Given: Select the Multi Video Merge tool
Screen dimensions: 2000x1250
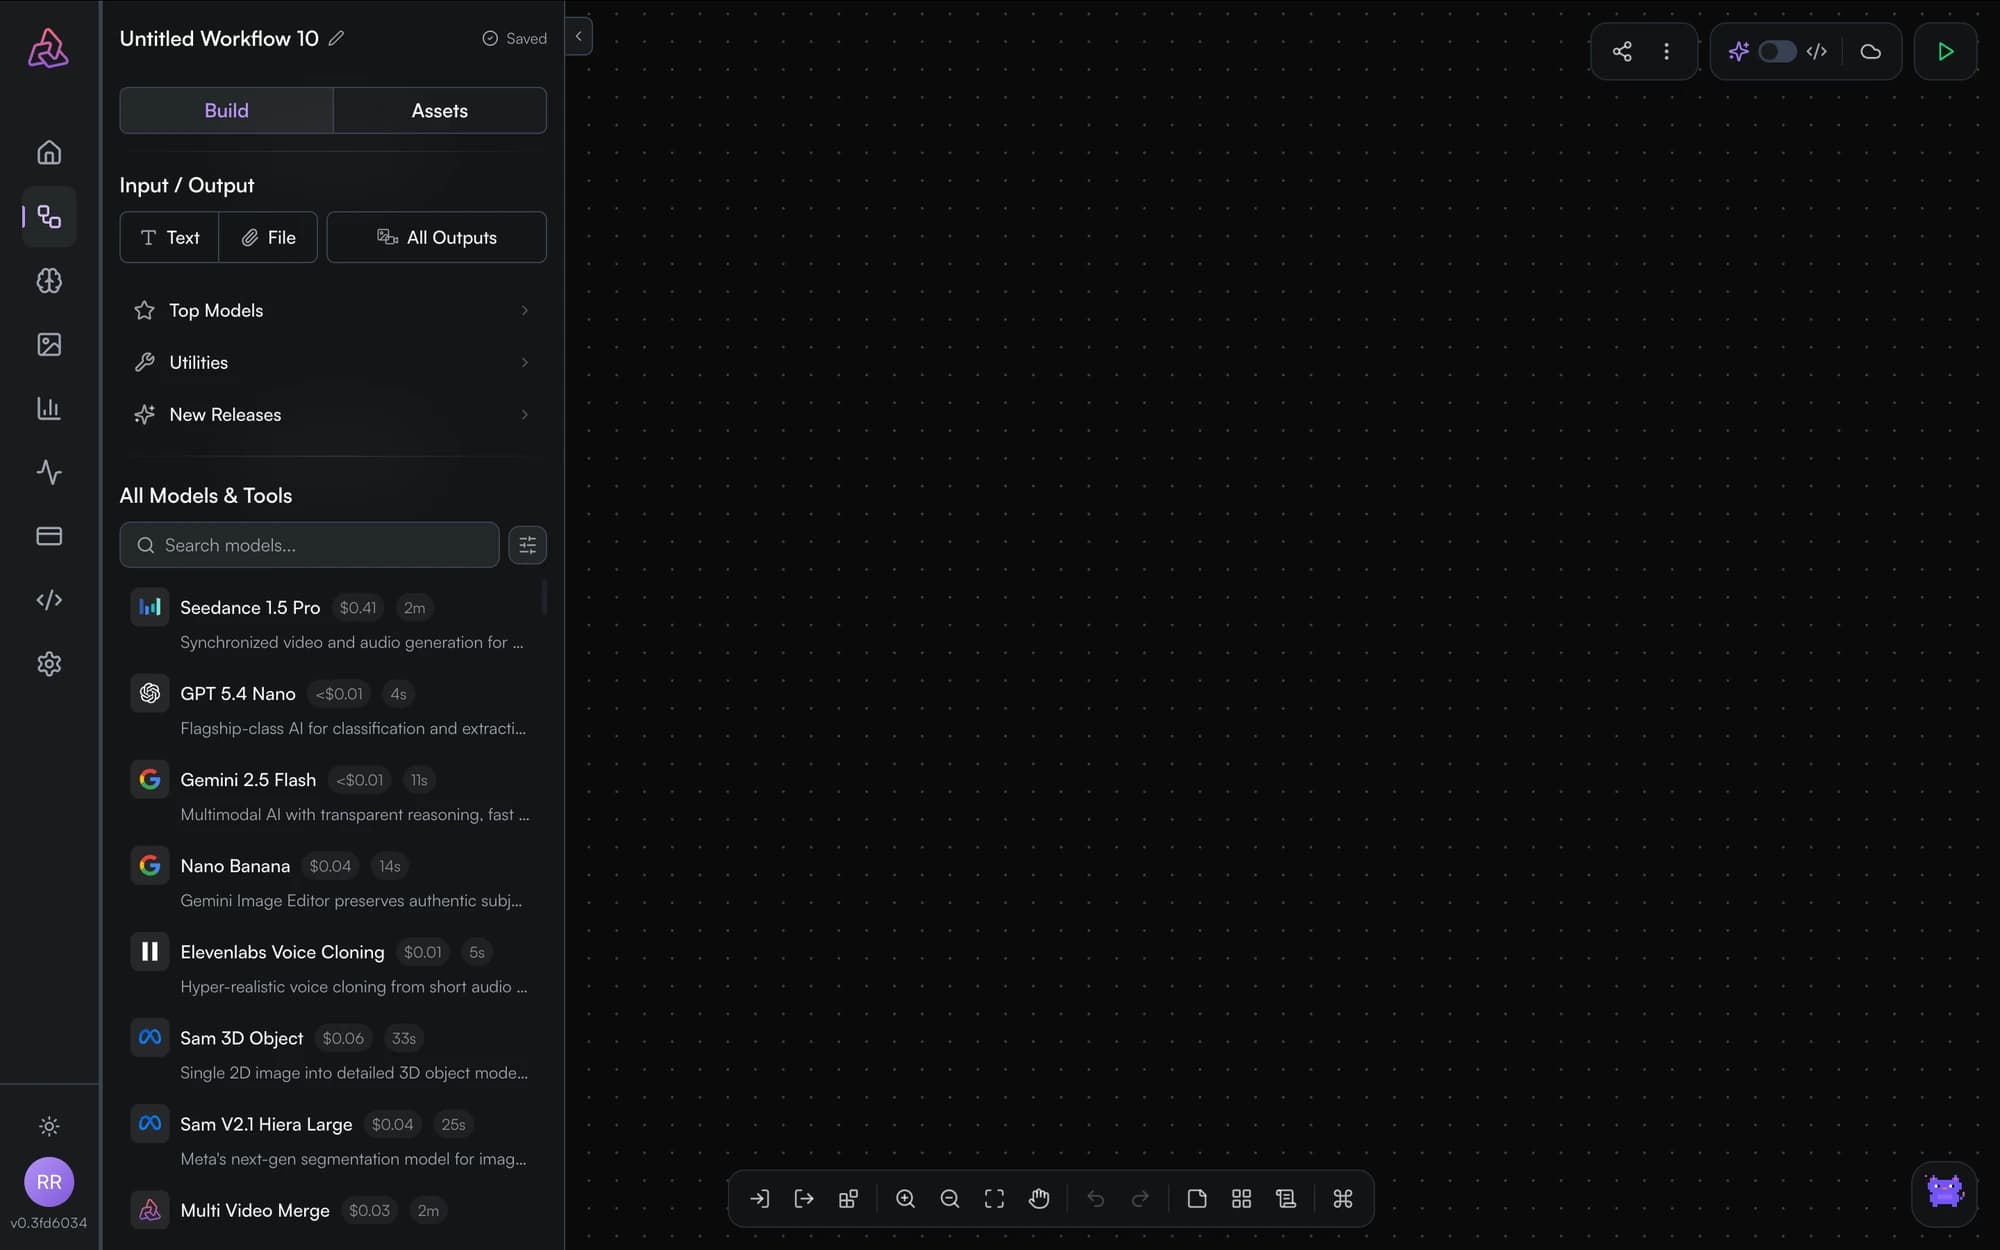Looking at the screenshot, I should tap(333, 1215).
